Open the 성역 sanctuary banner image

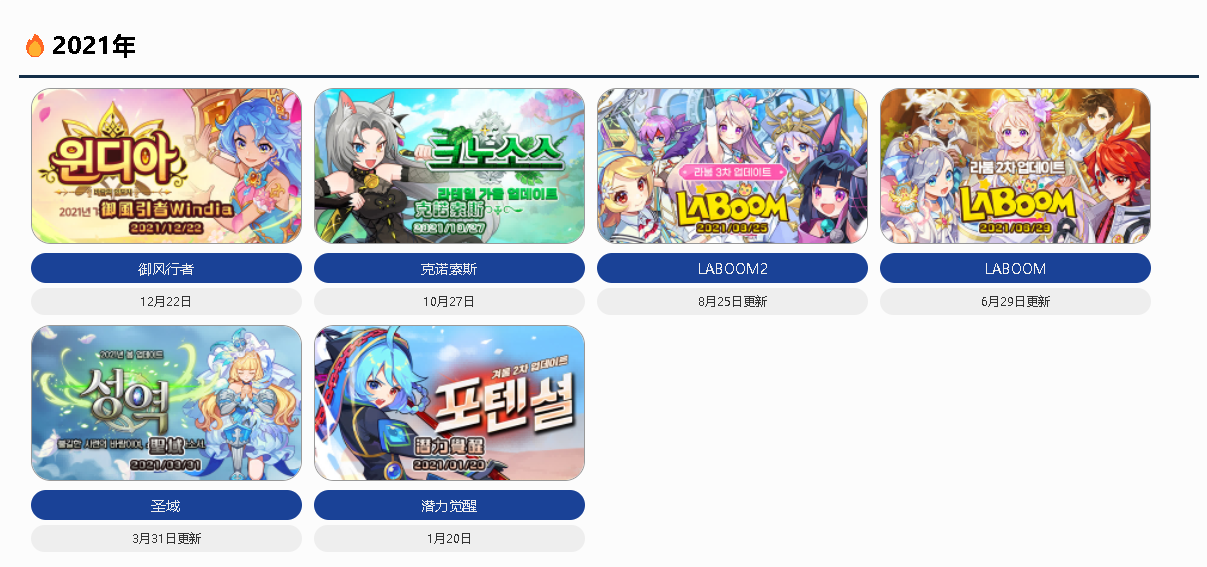pyautogui.click(x=166, y=403)
